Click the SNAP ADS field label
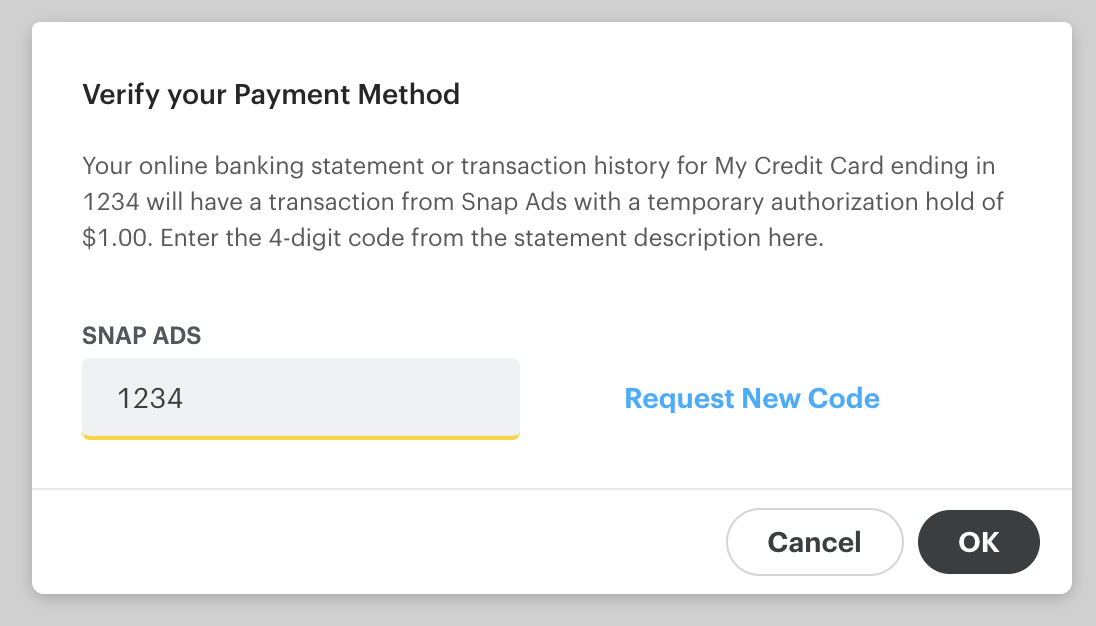Viewport: 1096px width, 626px height. (x=141, y=336)
